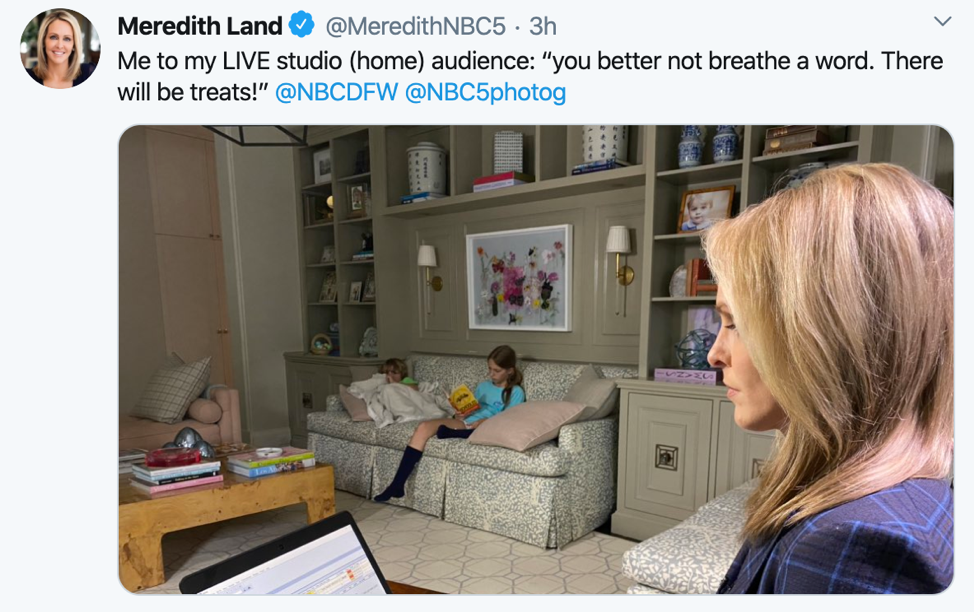
Task: Select the framed baby portrait on shelf
Action: [706, 209]
